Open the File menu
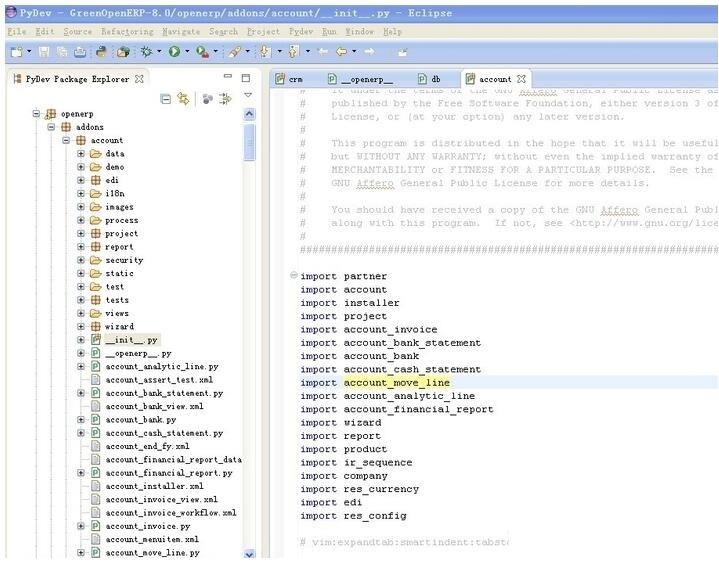This screenshot has height=573, width=719. pos(17,32)
